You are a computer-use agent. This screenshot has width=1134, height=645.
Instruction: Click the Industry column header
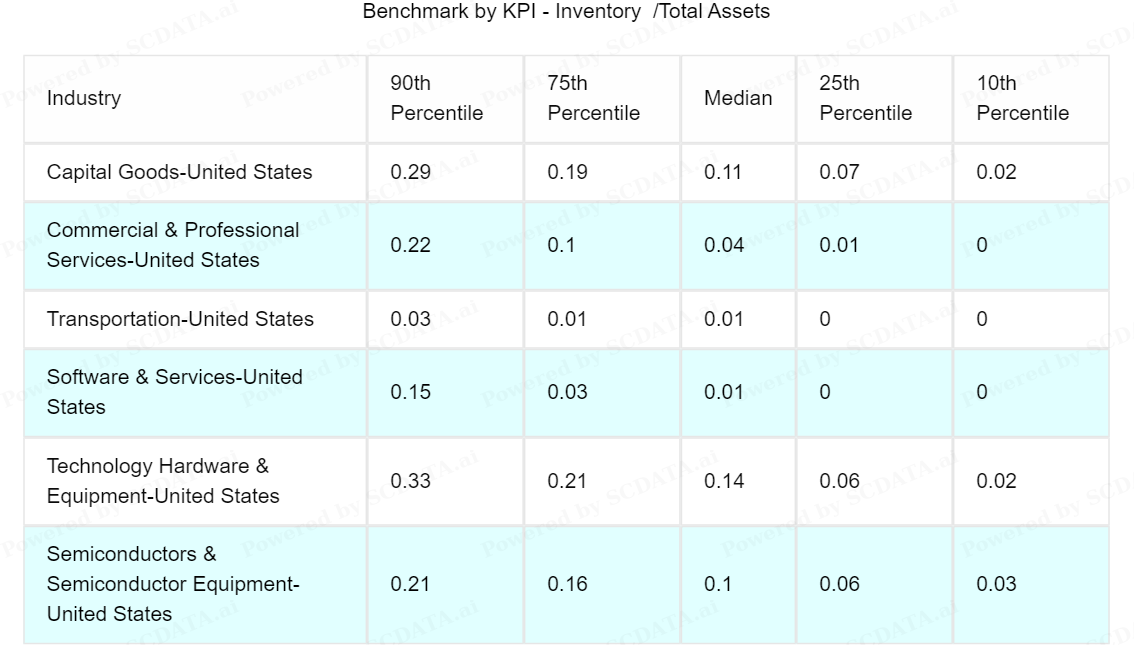84,98
